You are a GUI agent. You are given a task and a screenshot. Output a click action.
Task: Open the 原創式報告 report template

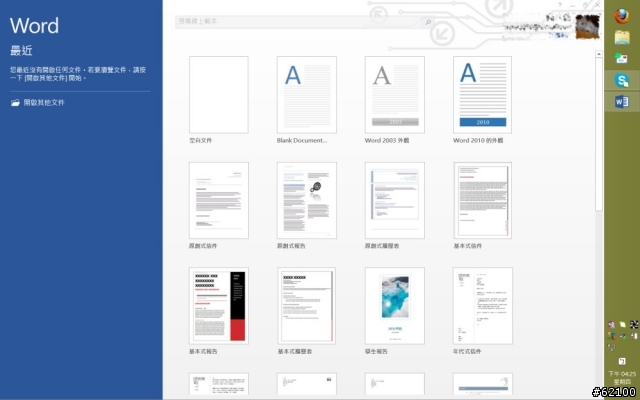(x=307, y=200)
